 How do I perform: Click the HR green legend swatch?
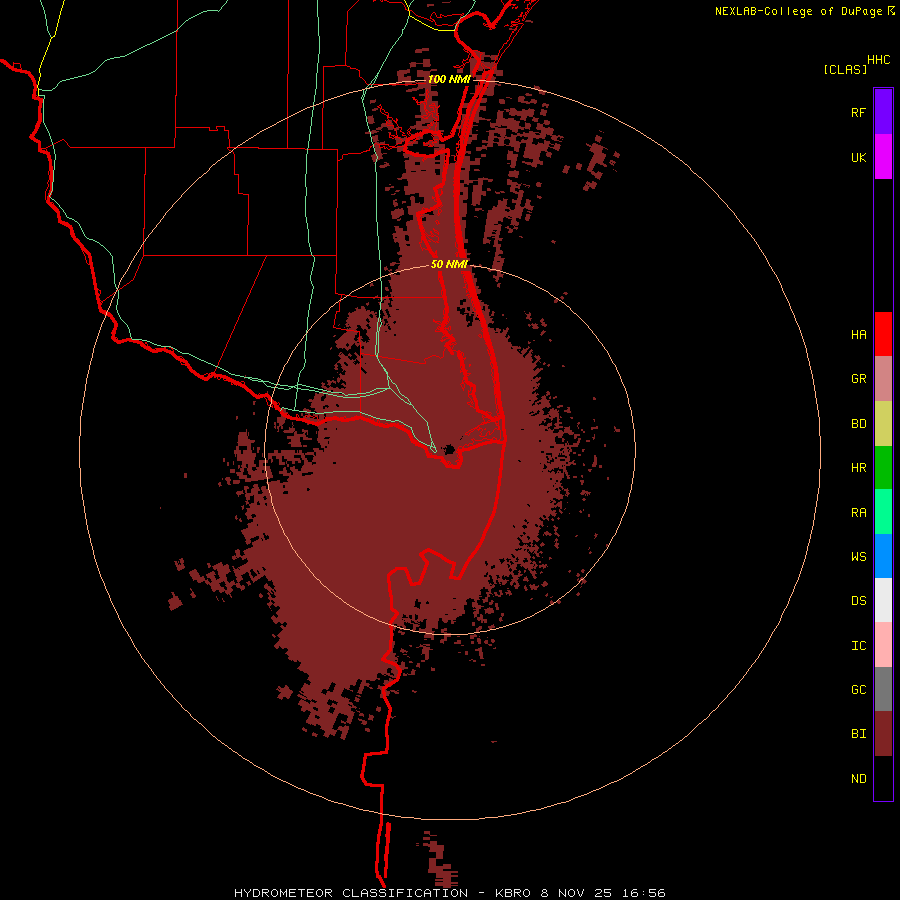(883, 468)
